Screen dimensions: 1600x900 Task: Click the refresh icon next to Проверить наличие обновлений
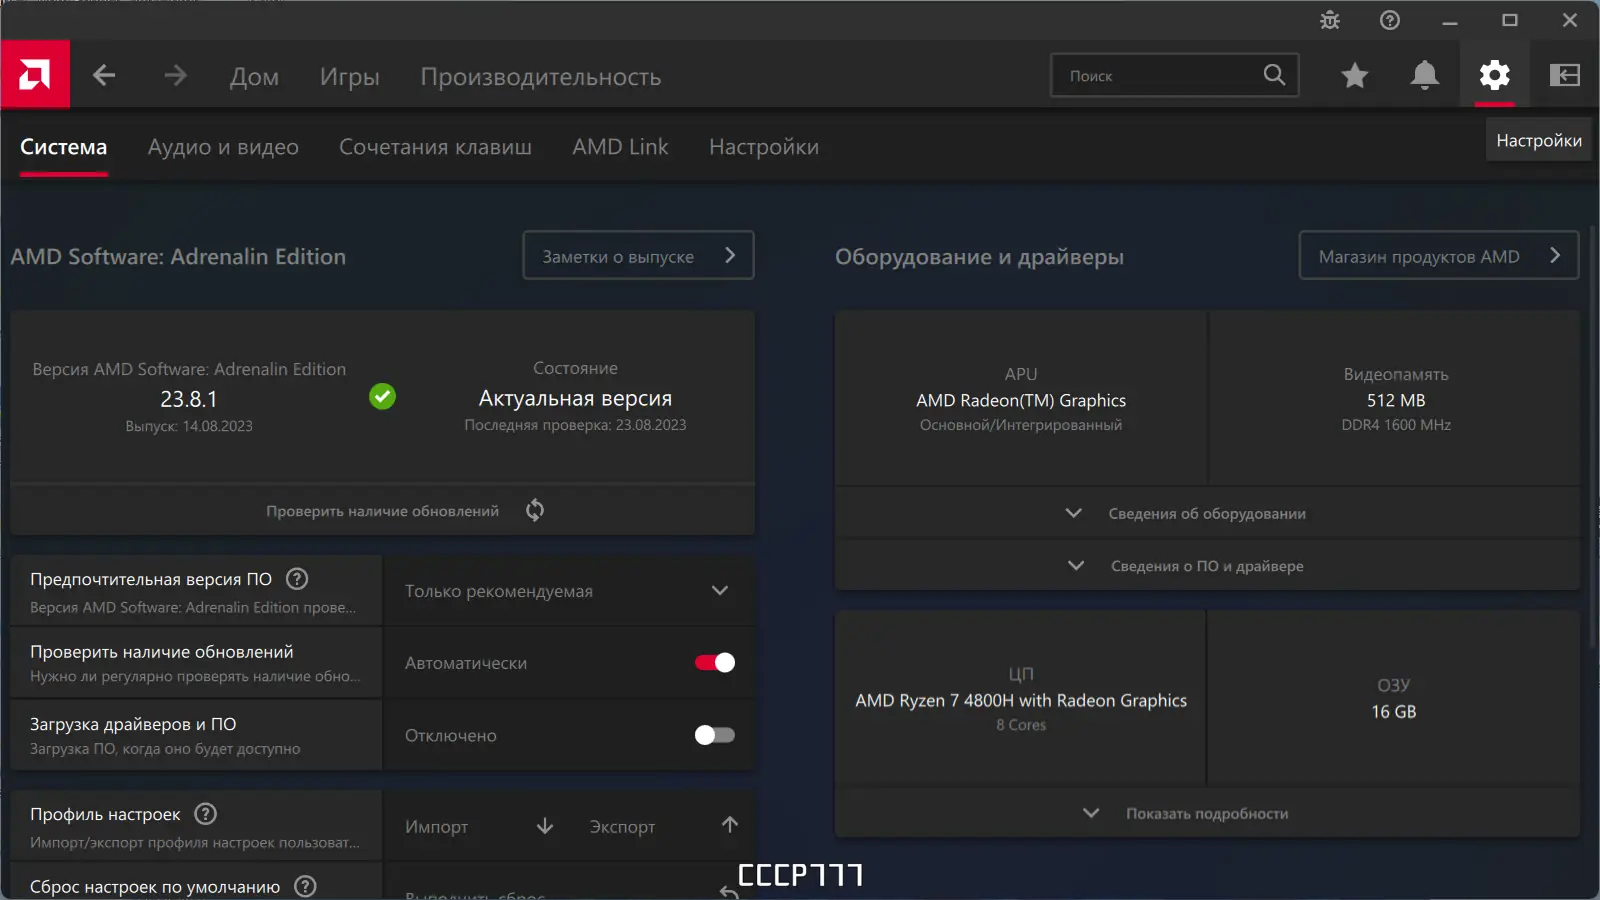click(x=534, y=510)
